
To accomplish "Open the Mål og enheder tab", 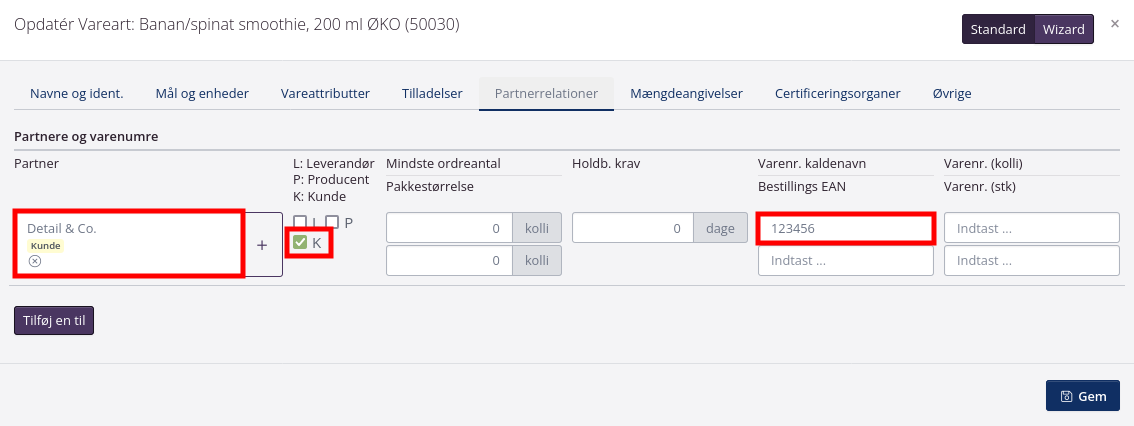I will 202,93.
